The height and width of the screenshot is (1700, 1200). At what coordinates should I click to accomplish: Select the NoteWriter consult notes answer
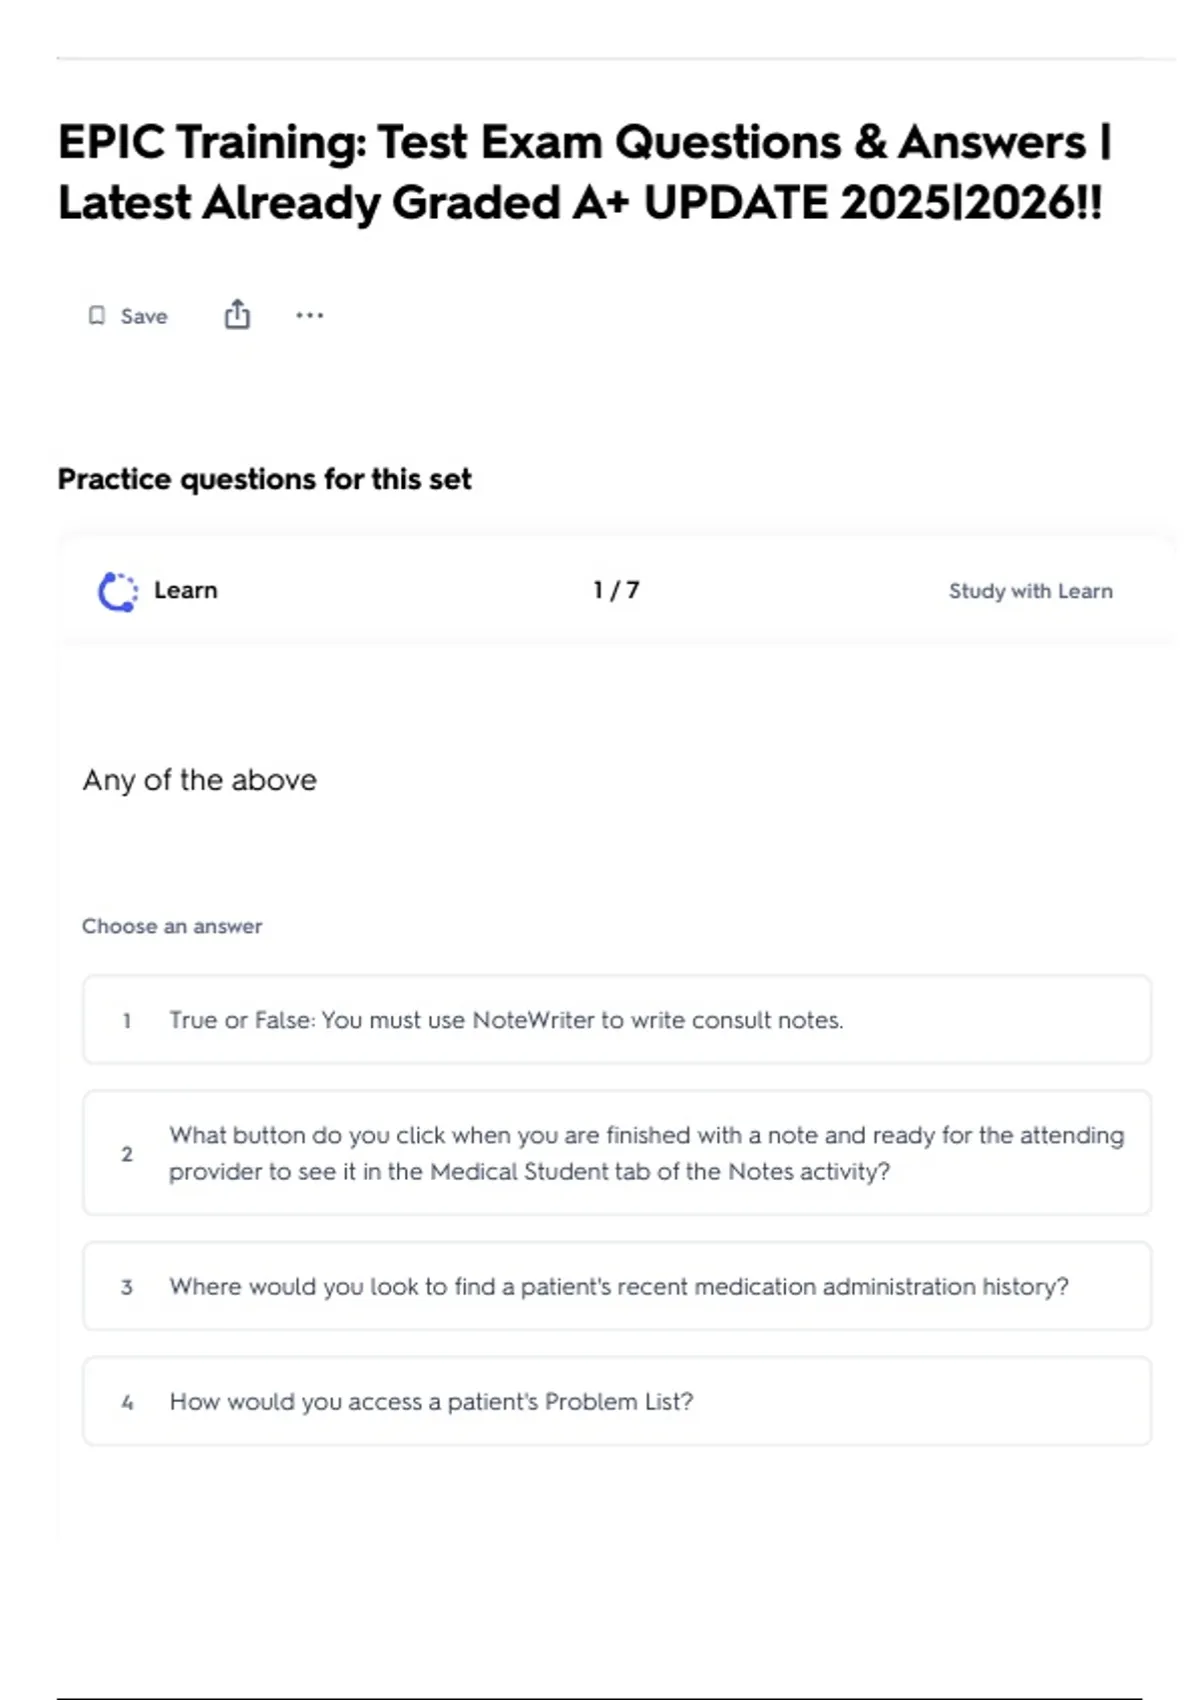506,1020
